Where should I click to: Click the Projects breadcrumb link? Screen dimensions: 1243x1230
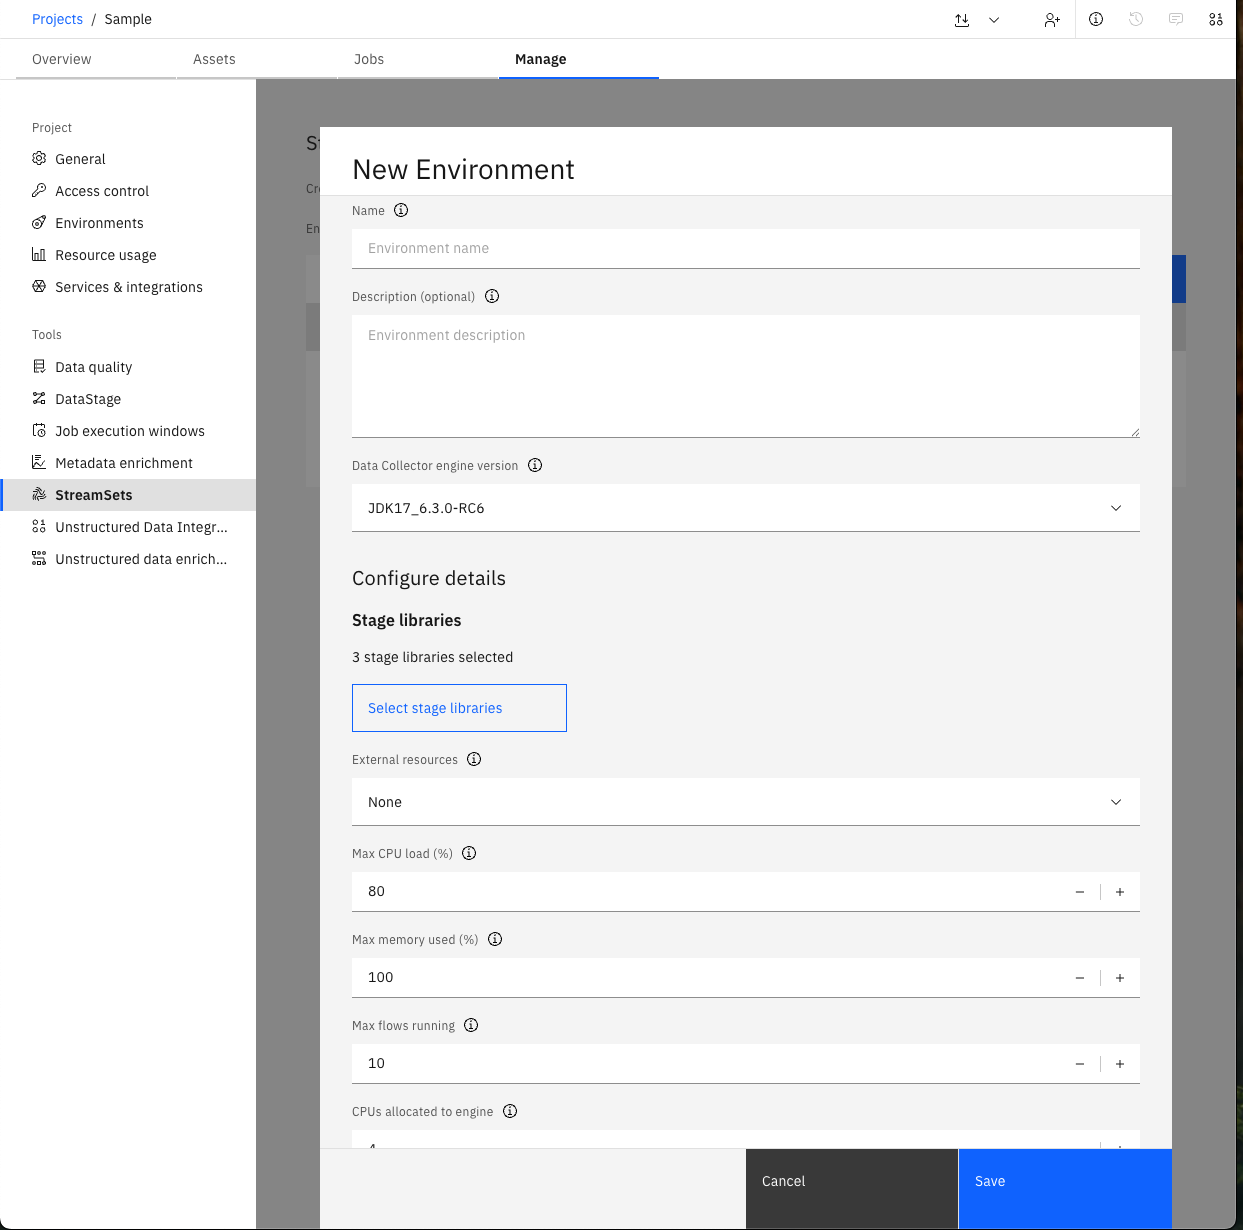[57, 19]
